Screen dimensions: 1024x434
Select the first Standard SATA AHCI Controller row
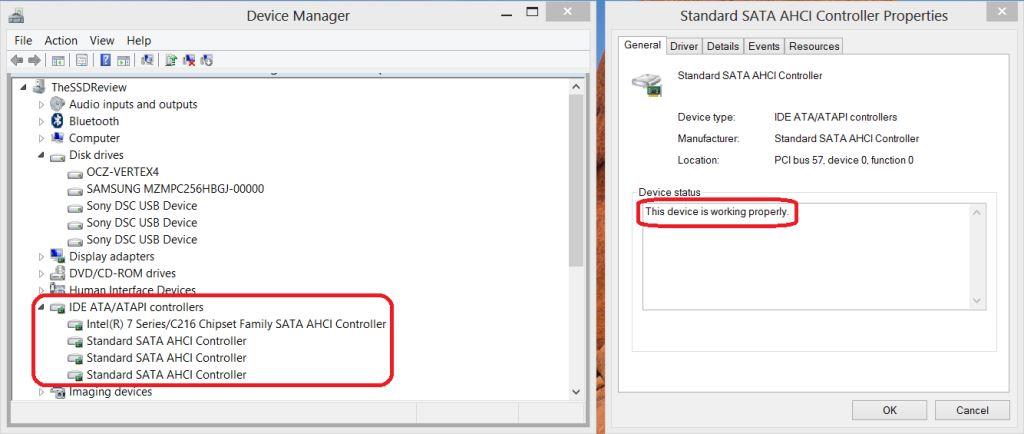pyautogui.click(x=167, y=341)
